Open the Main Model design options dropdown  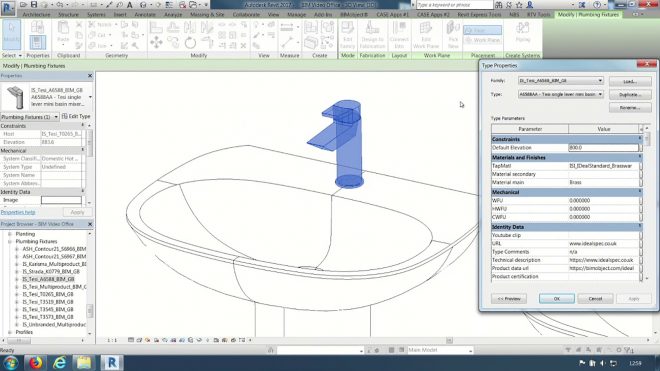[470, 350]
